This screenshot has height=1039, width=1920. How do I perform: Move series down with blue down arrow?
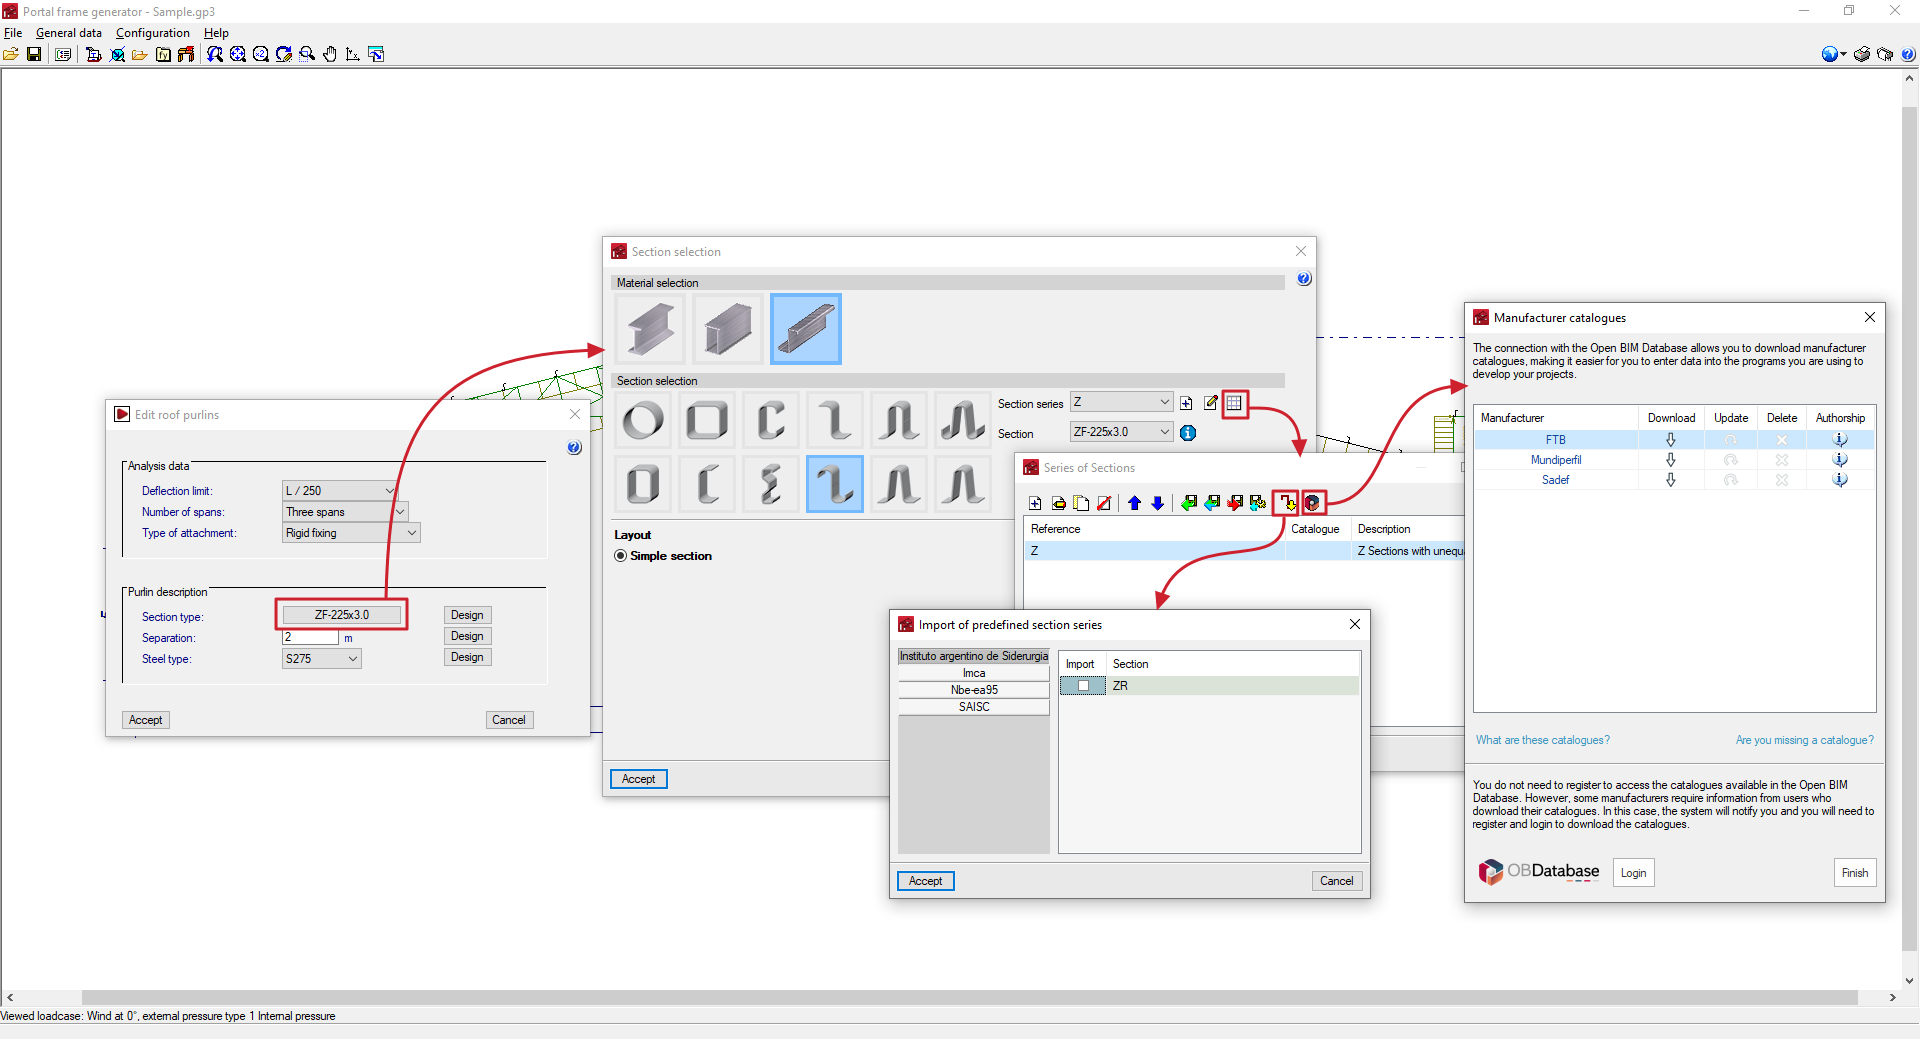(x=1157, y=503)
